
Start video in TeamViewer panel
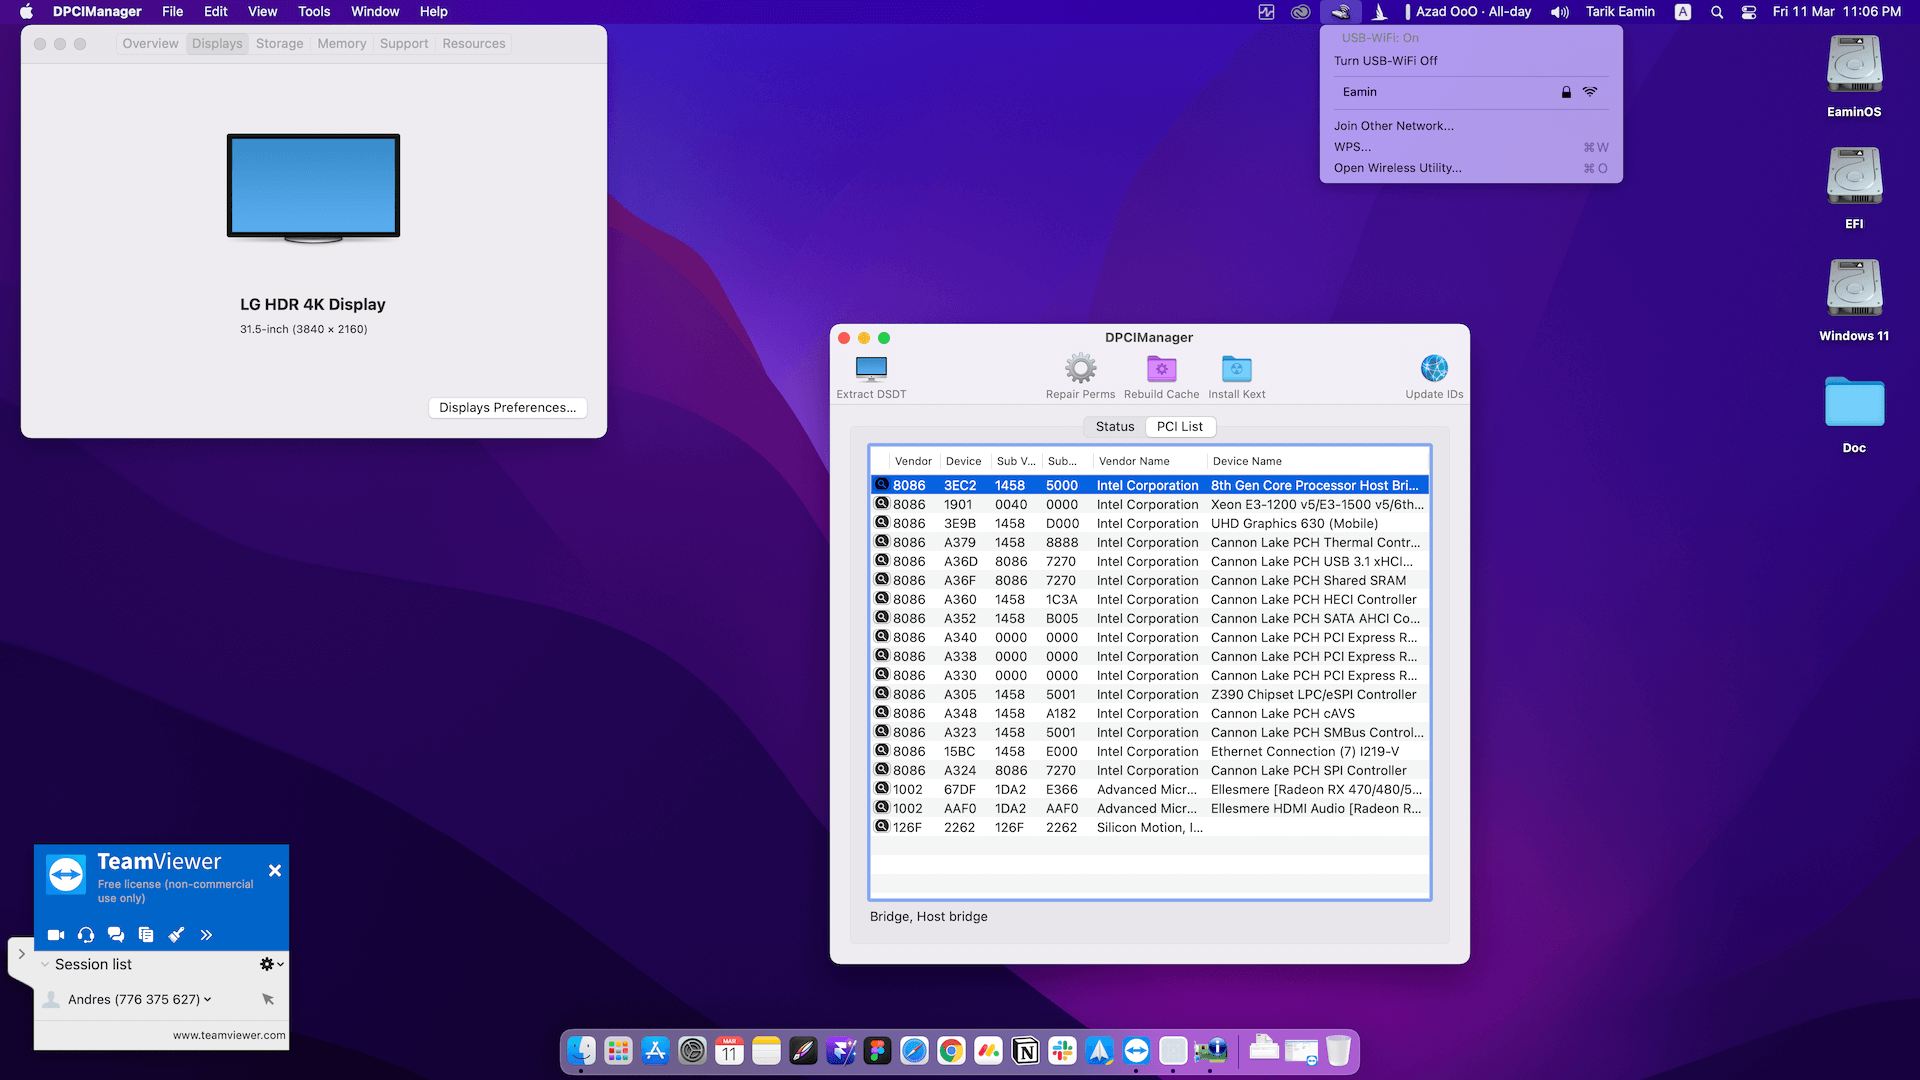[56, 935]
